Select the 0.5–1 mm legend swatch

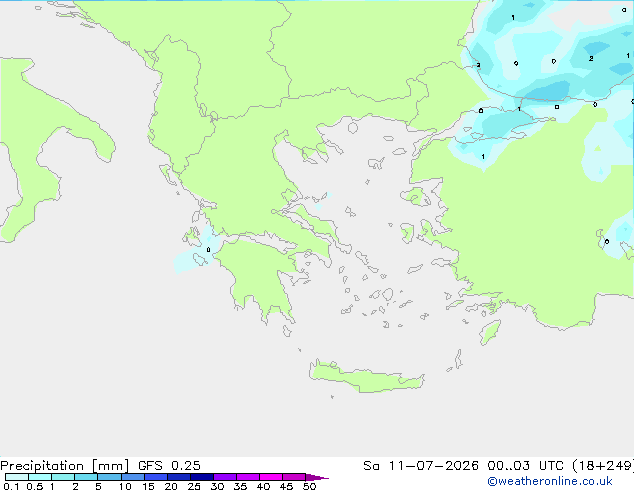[40, 477]
